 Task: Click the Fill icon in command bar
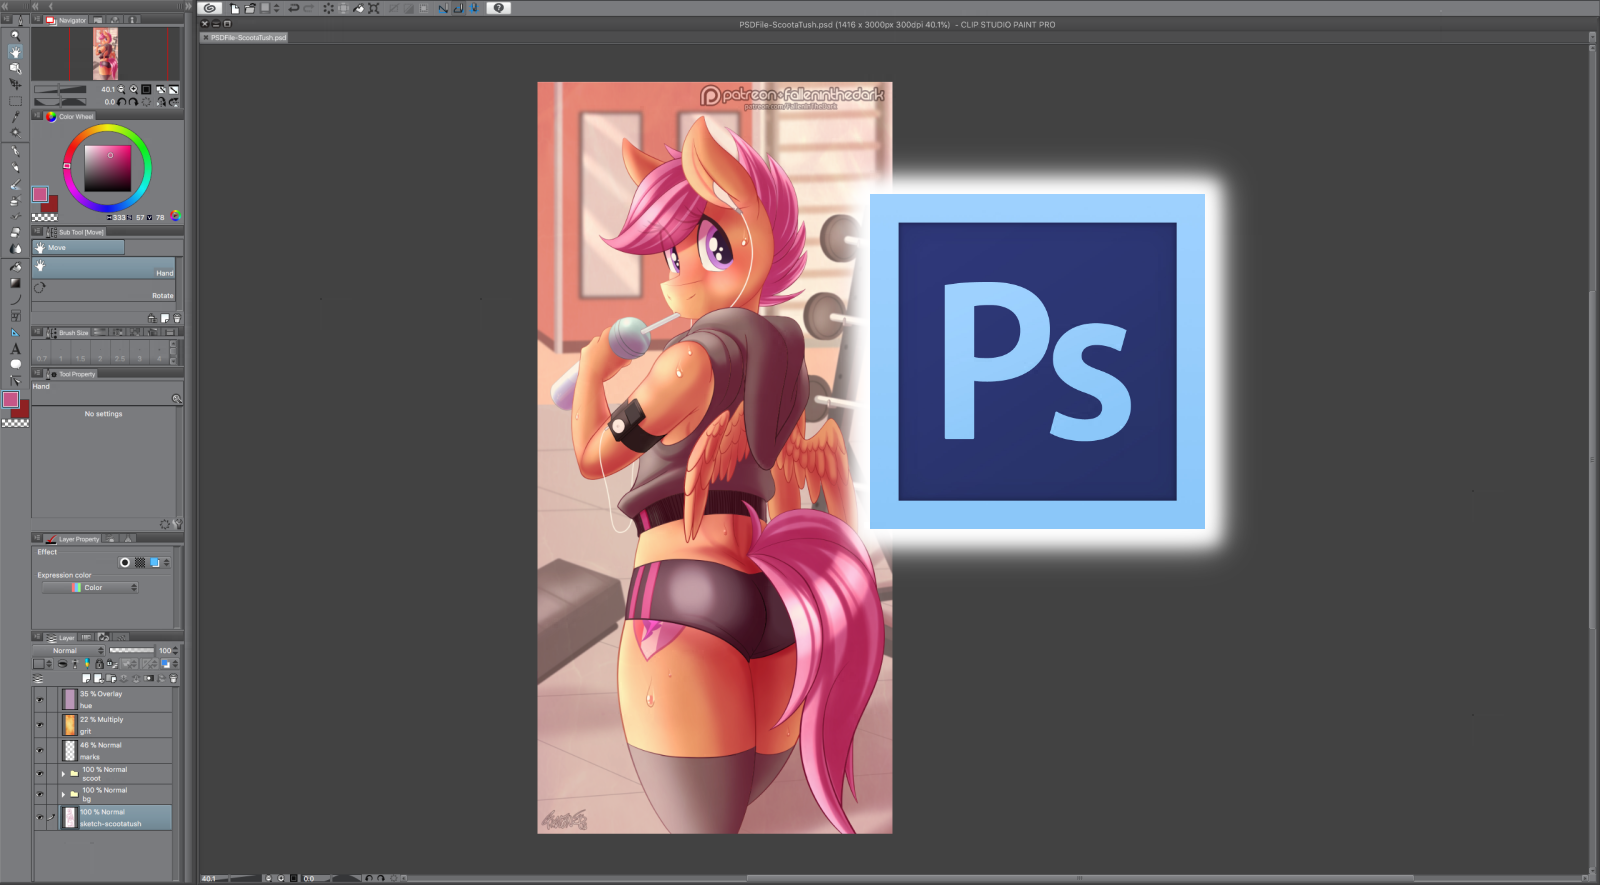click(359, 8)
